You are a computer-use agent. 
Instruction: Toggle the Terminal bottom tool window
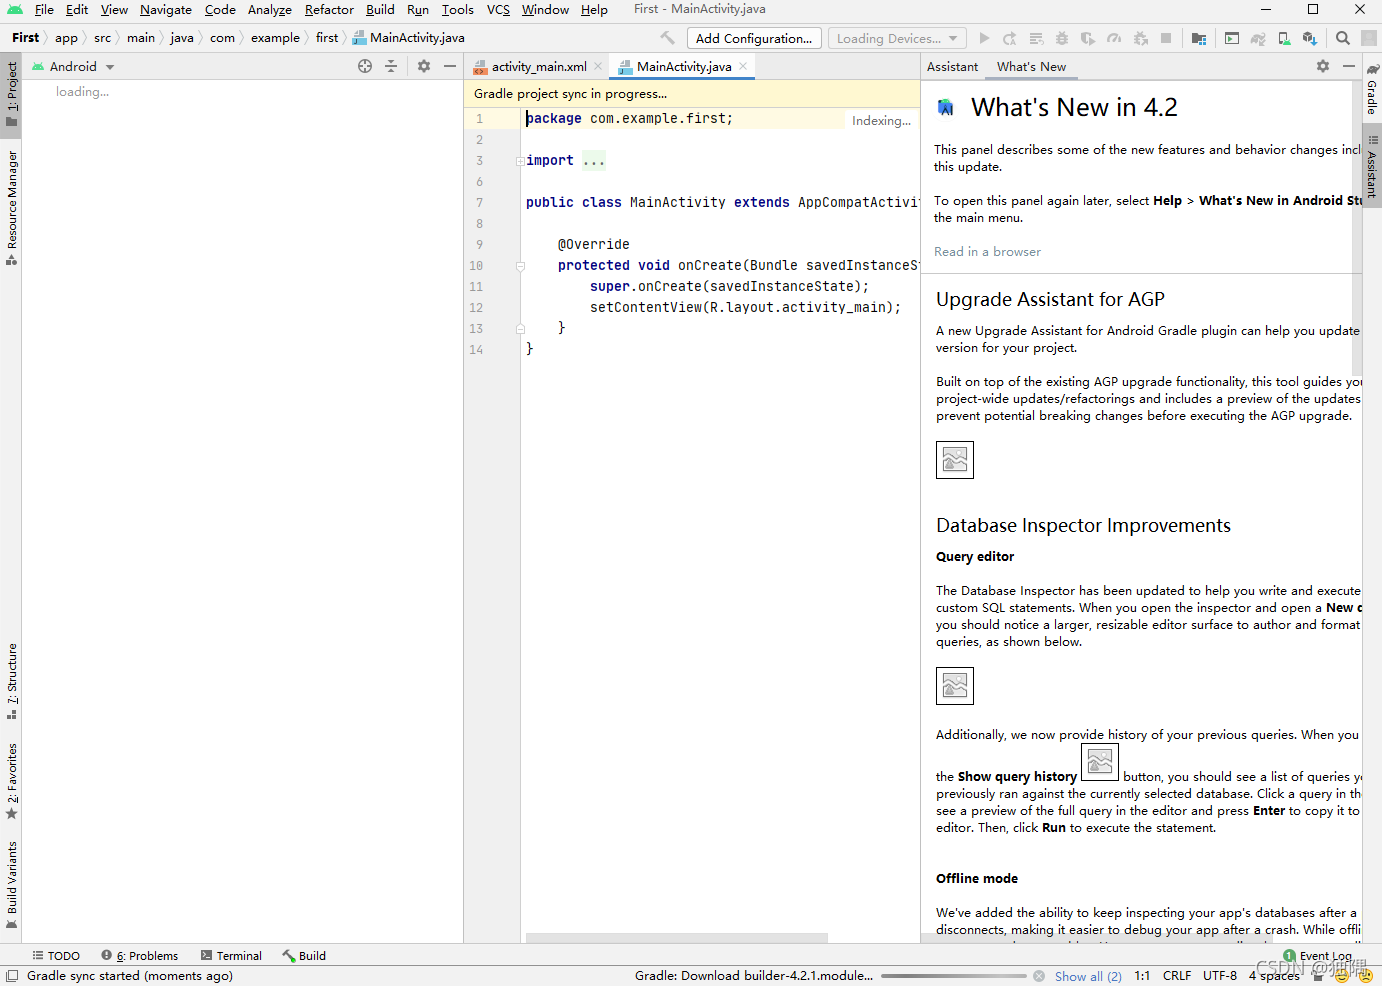click(231, 956)
